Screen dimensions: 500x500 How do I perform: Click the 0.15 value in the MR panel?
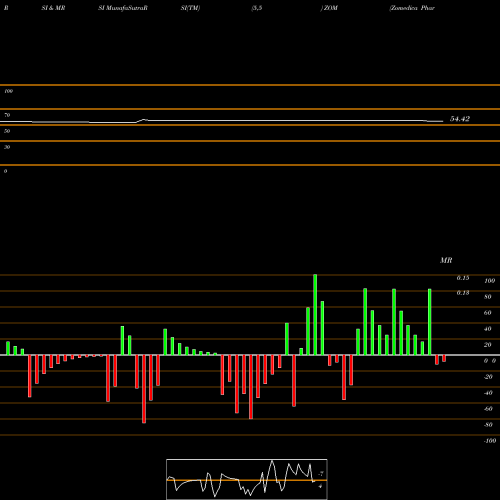[x=463, y=278]
